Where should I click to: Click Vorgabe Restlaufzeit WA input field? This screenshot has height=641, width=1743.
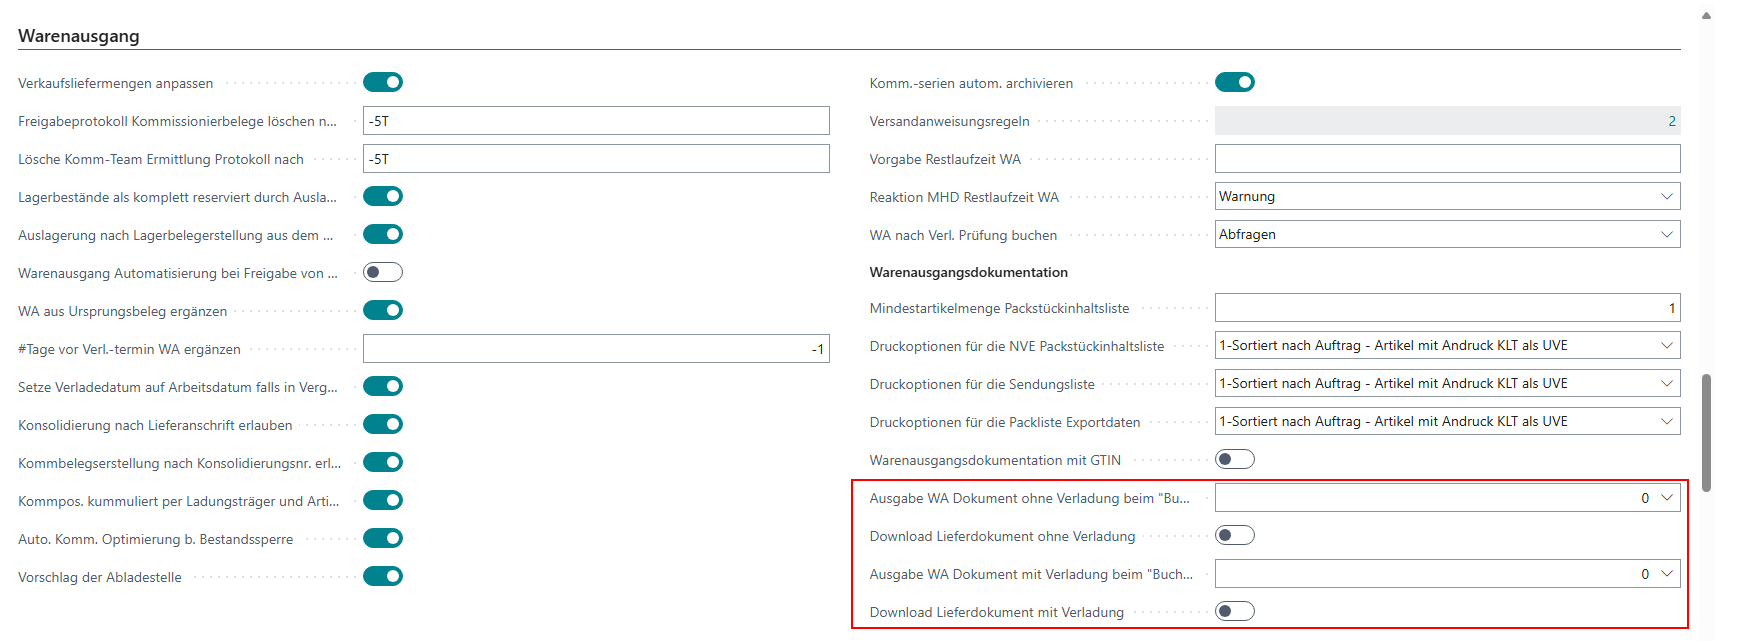1446,158
